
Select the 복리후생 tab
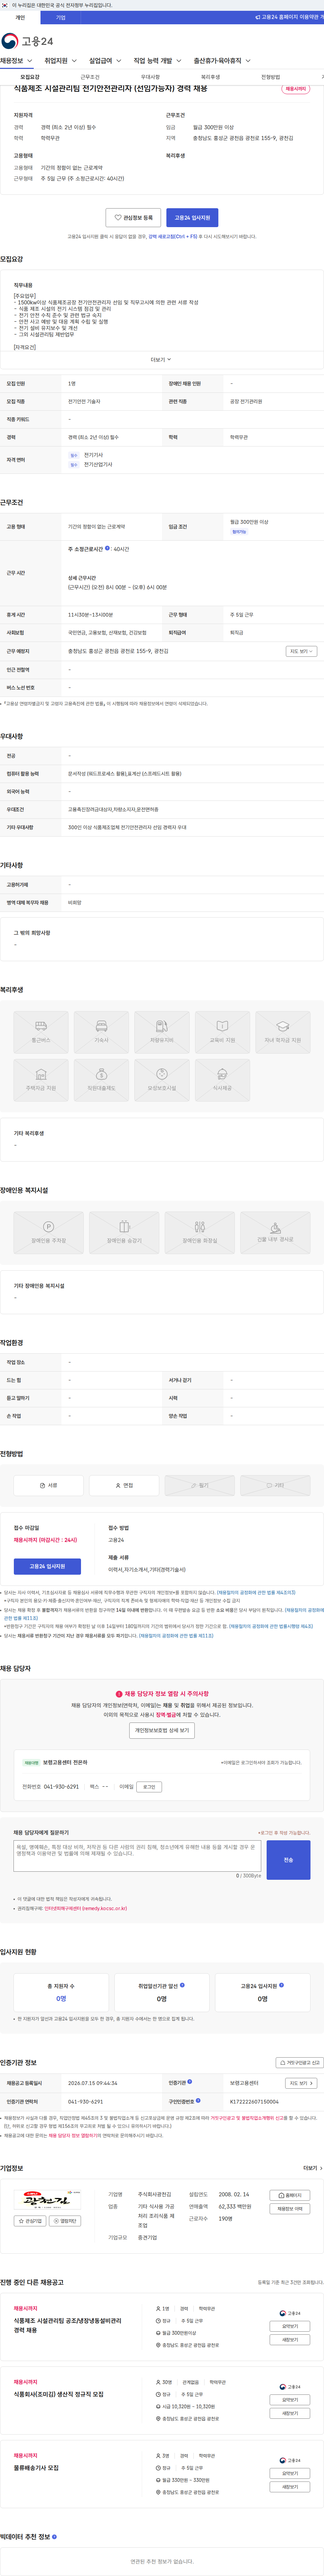210,77
